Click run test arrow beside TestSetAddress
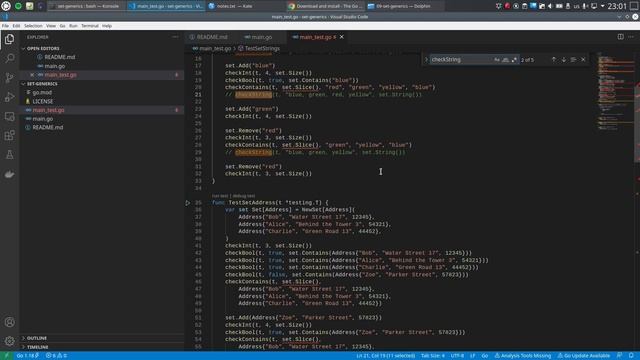640x360 pixels. point(187,202)
